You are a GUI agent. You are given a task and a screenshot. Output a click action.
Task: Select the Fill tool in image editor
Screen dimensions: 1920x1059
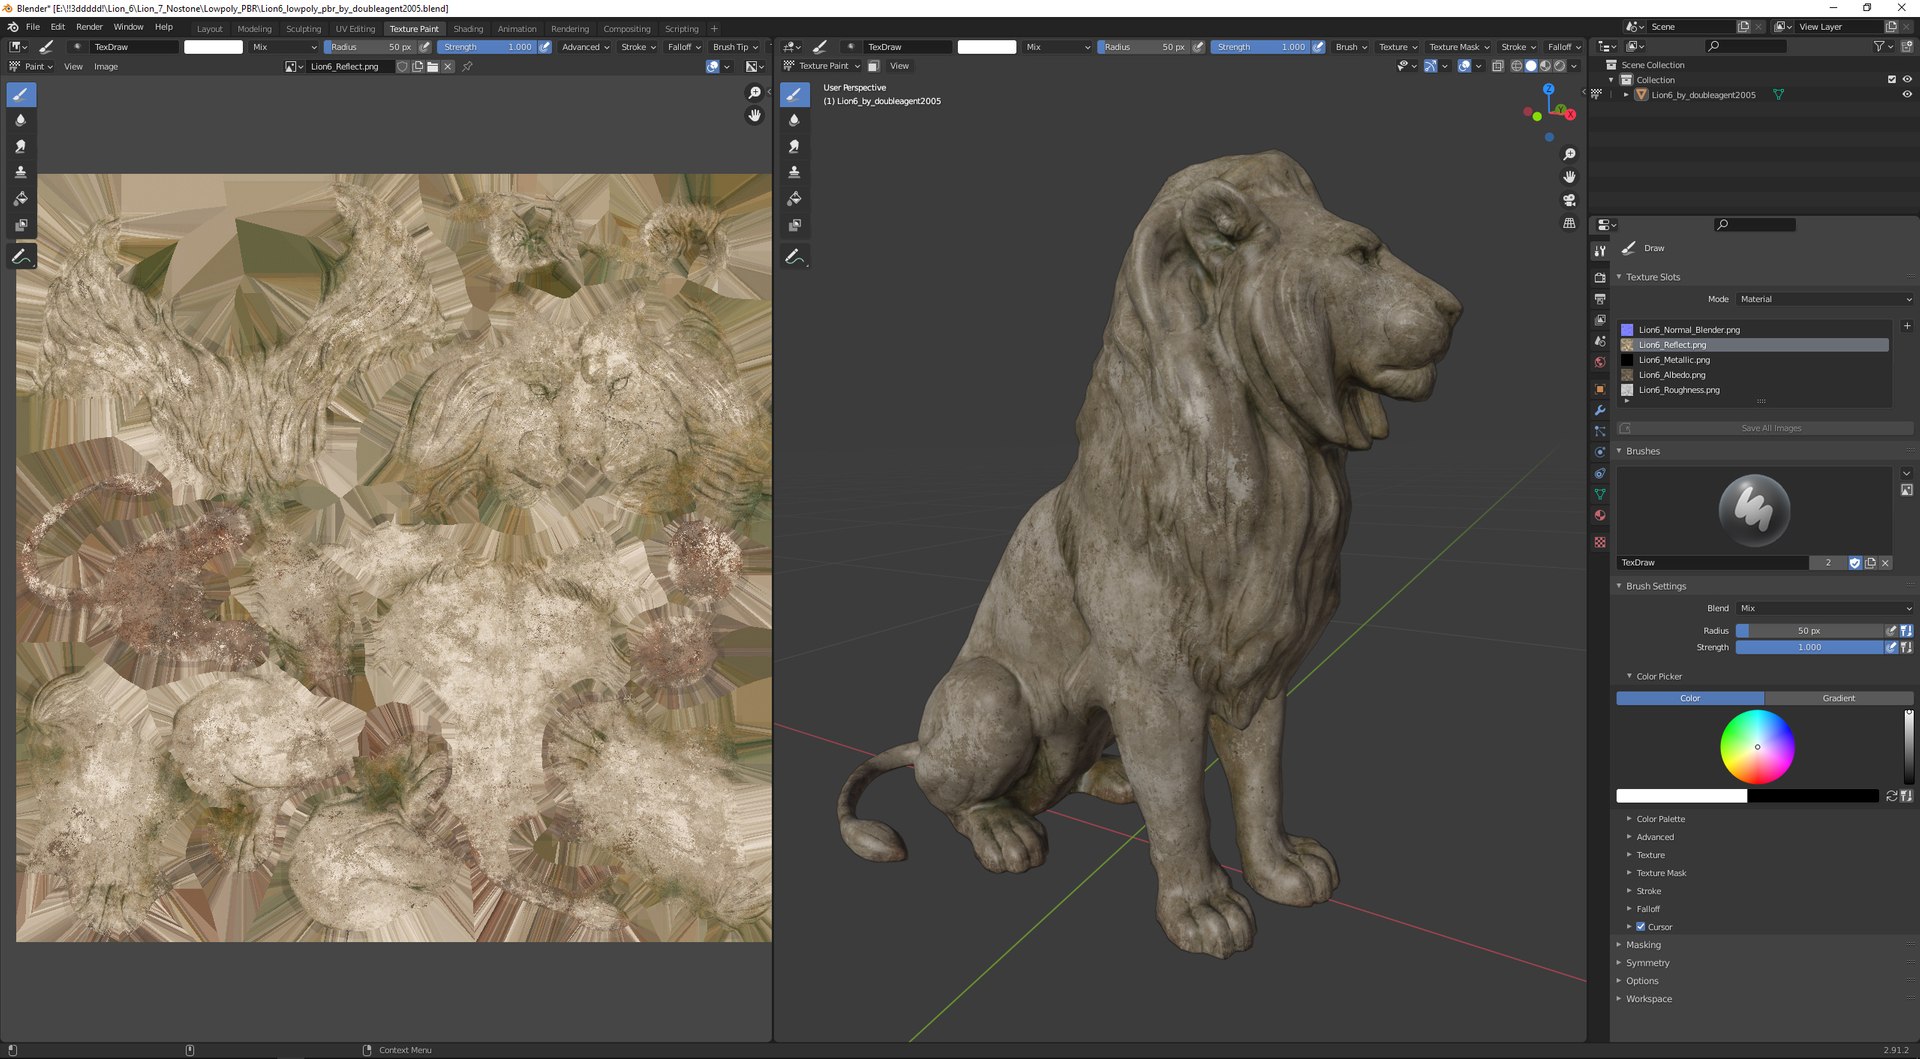pos(21,198)
